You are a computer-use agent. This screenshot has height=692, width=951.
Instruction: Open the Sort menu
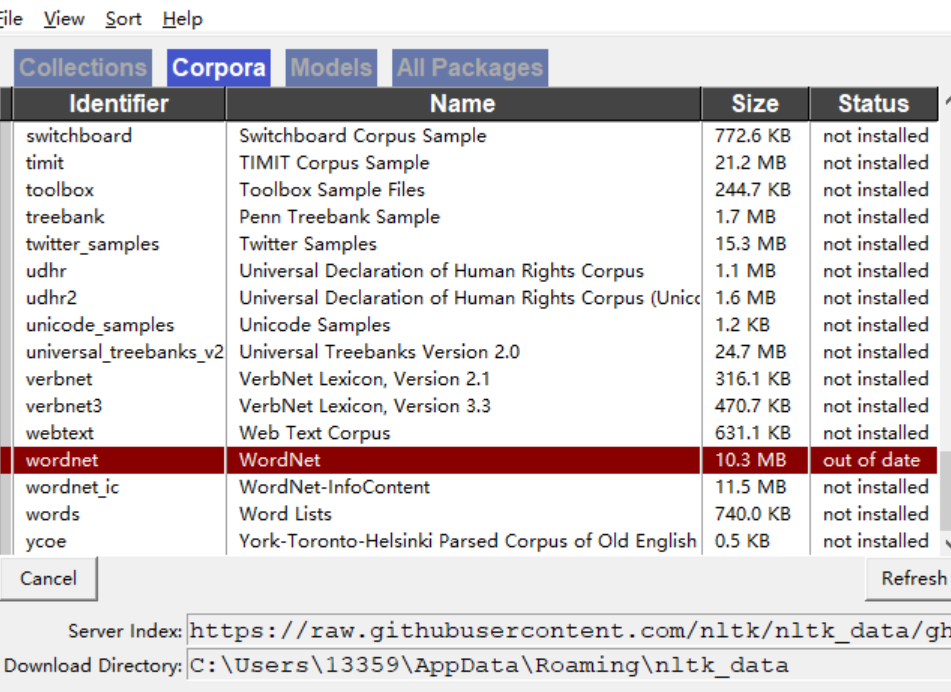(123, 18)
